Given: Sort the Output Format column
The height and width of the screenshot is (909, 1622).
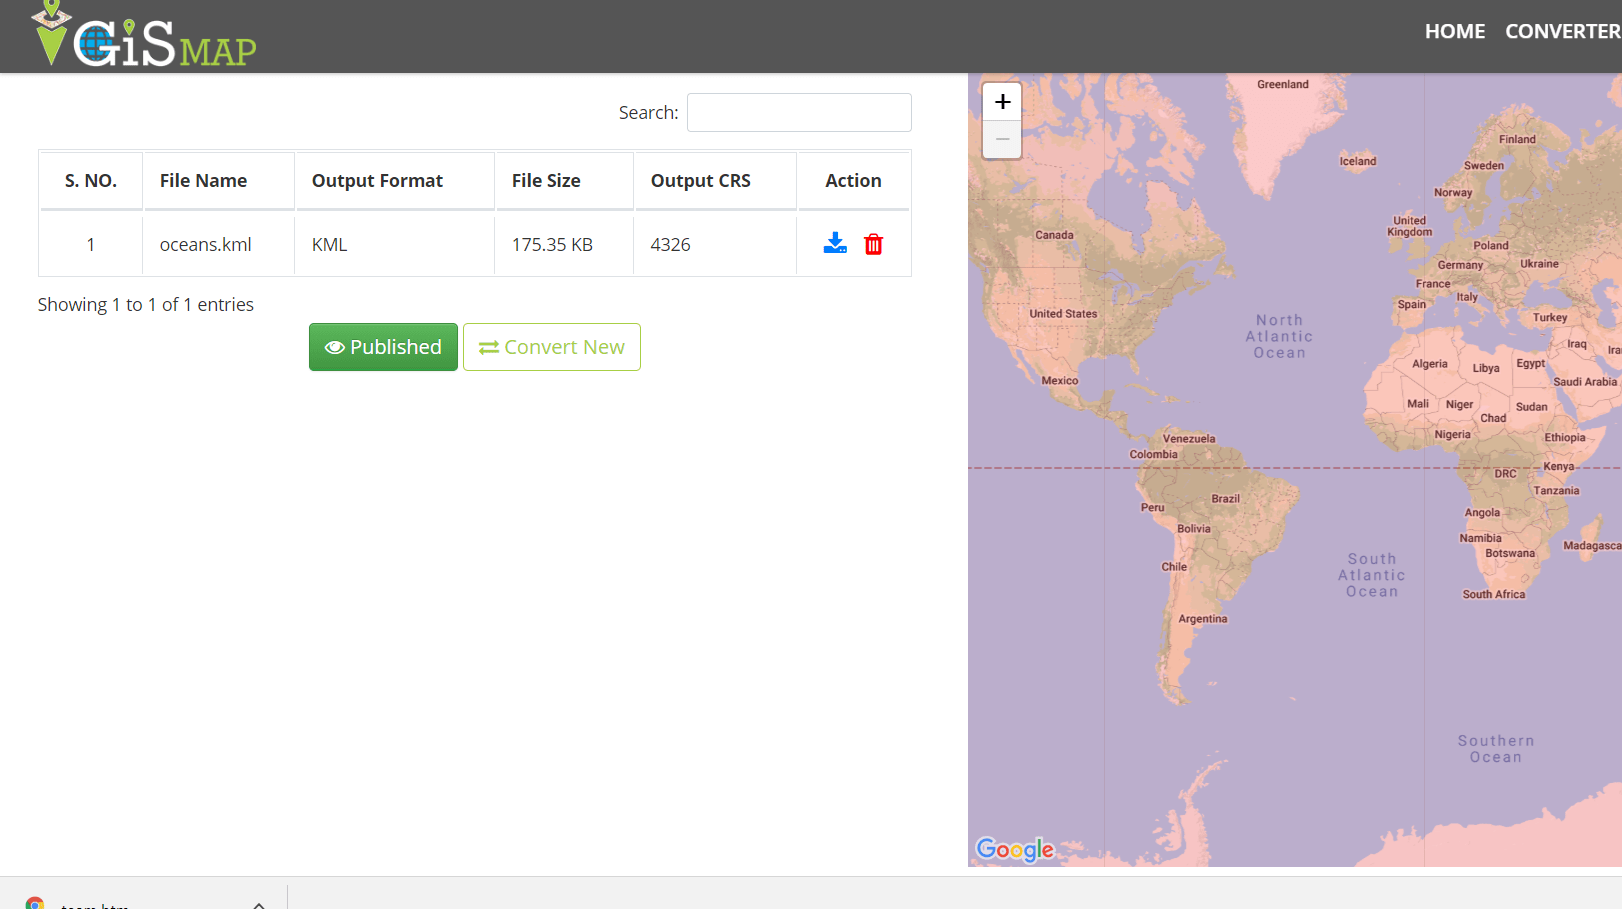Looking at the screenshot, I should [377, 180].
